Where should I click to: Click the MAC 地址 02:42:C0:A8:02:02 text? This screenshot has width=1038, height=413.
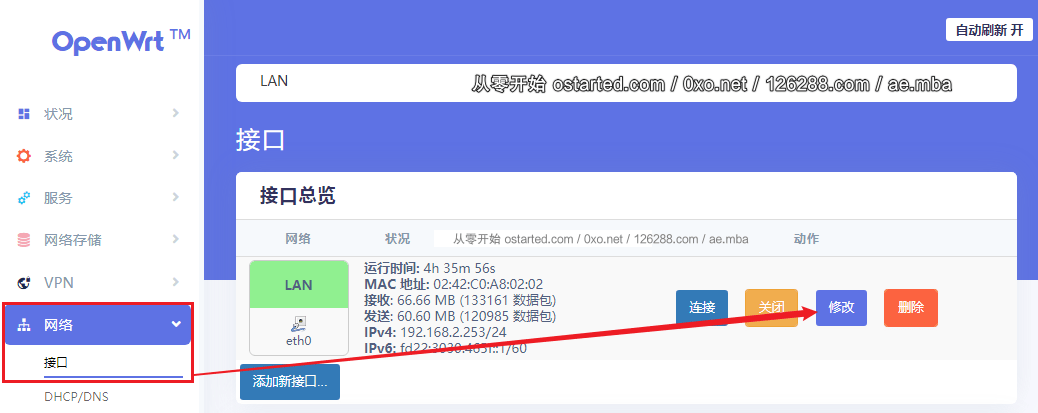(453, 285)
